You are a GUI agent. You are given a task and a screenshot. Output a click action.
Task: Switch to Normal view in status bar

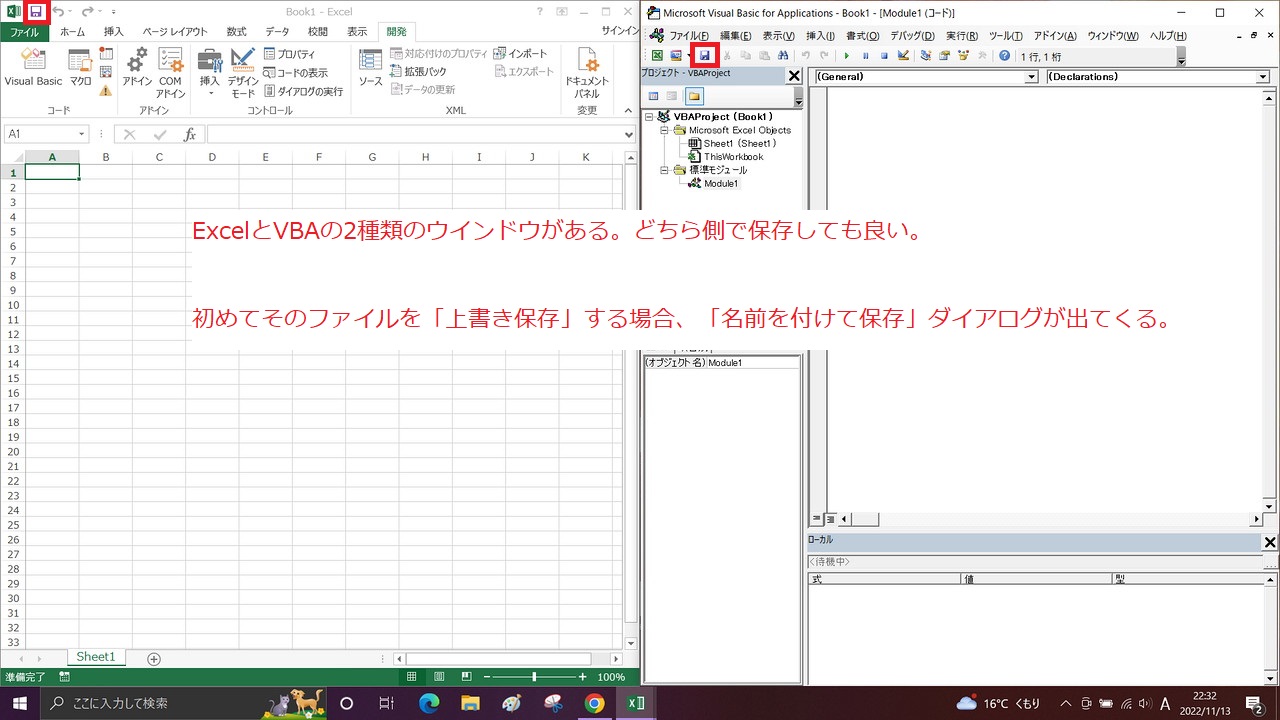click(x=412, y=677)
